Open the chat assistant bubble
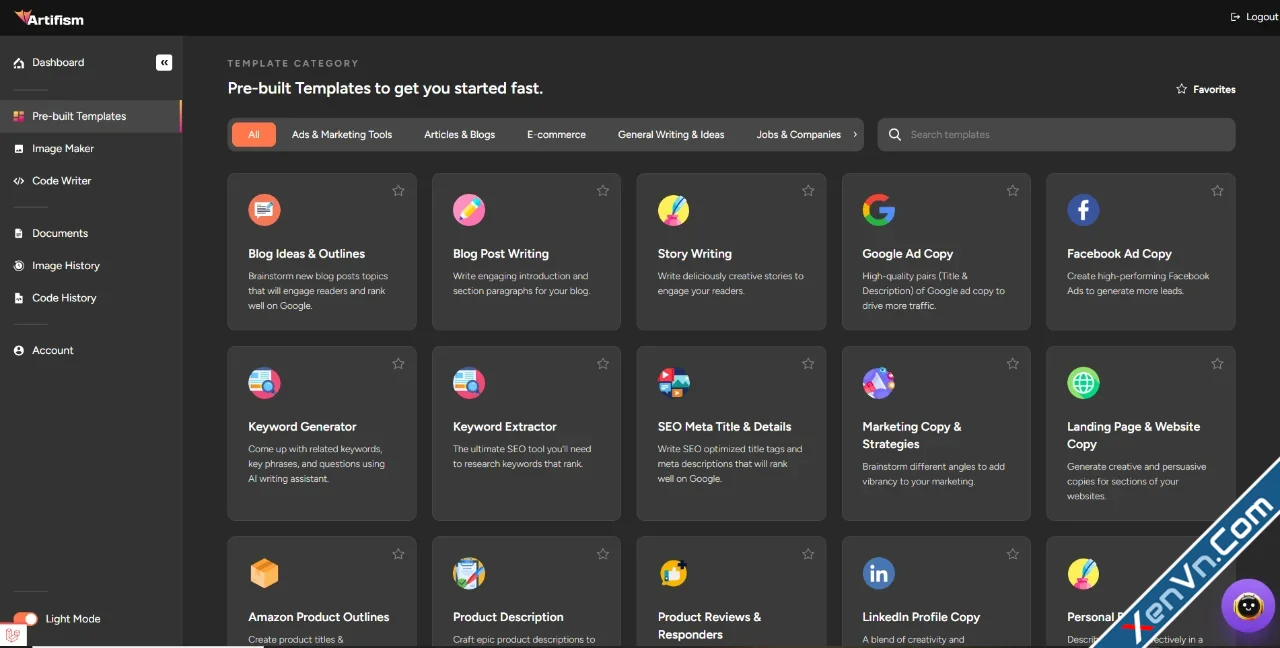The image size is (1280, 648). [x=1248, y=606]
